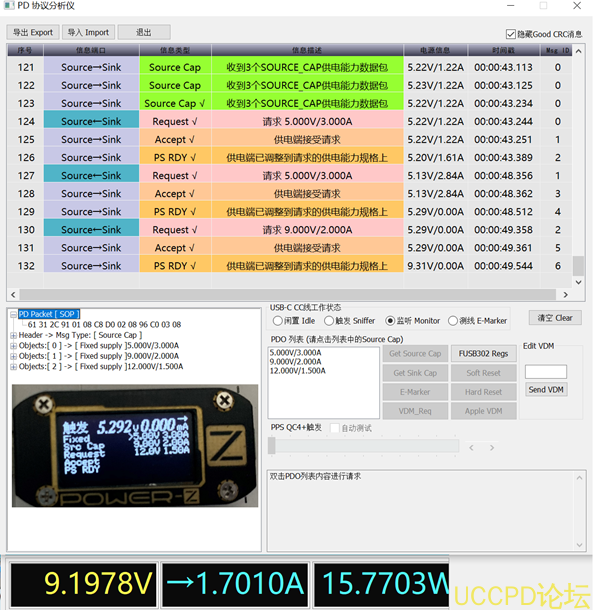594x610 pixels.
Task: Click the PD analyzer title bar app icon
Action: [9, 5]
